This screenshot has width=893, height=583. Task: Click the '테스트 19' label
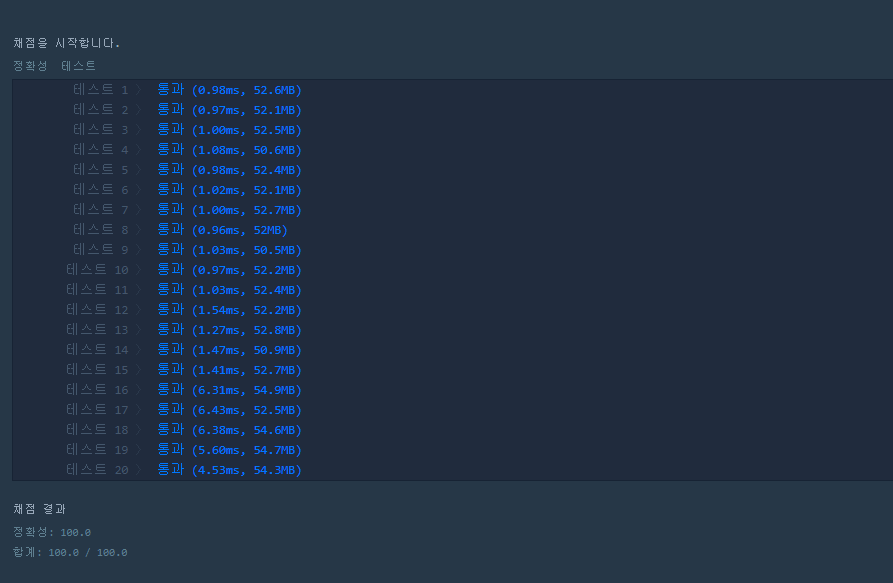coord(97,450)
